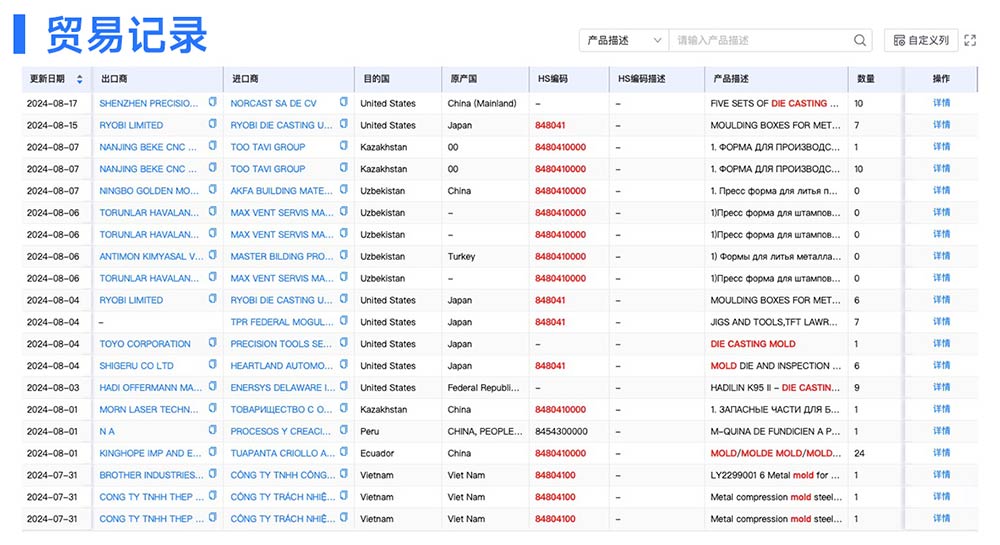
Task: Copy icon next to BROTHER INDUSTRIES...
Action: (212, 474)
